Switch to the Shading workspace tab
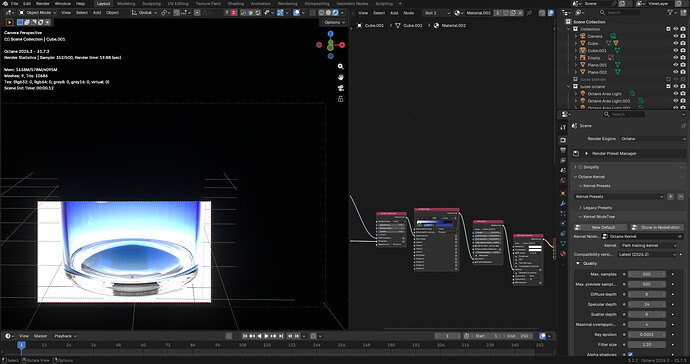The width and height of the screenshot is (690, 364). click(235, 4)
